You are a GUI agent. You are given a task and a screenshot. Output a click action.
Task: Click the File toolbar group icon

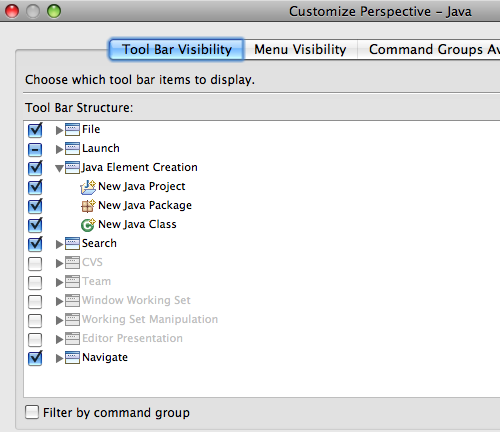(x=72, y=130)
